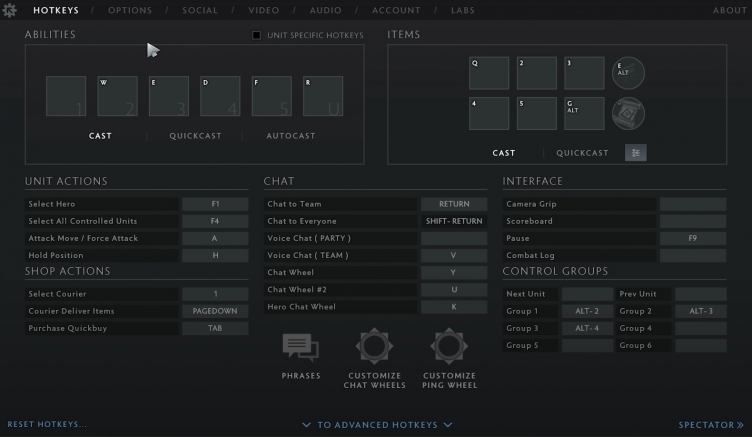Switch abilities to Autocast mode
Image resolution: width=752 pixels, height=437 pixels.
(290, 136)
